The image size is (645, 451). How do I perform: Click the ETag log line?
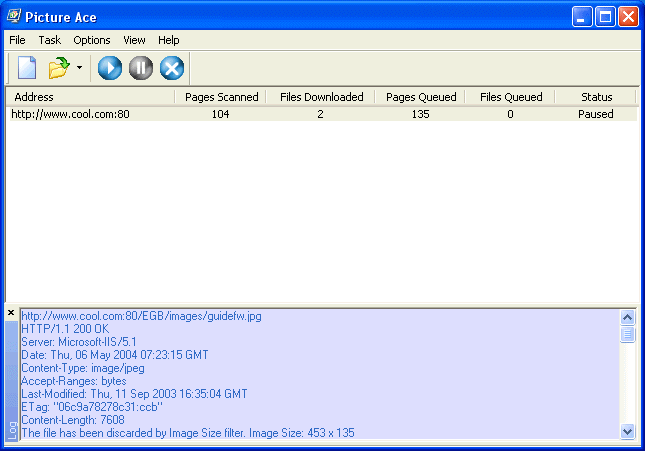pos(92,407)
